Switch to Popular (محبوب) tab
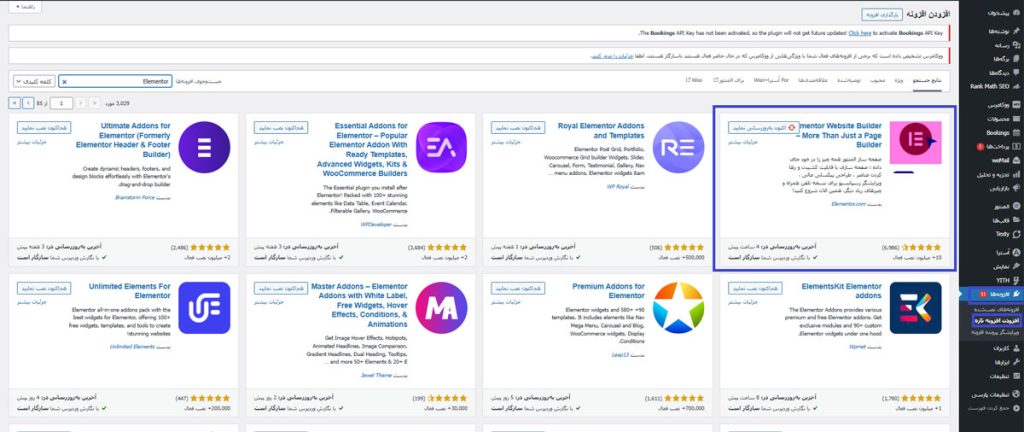The width and height of the screenshot is (1024, 432). [878, 80]
